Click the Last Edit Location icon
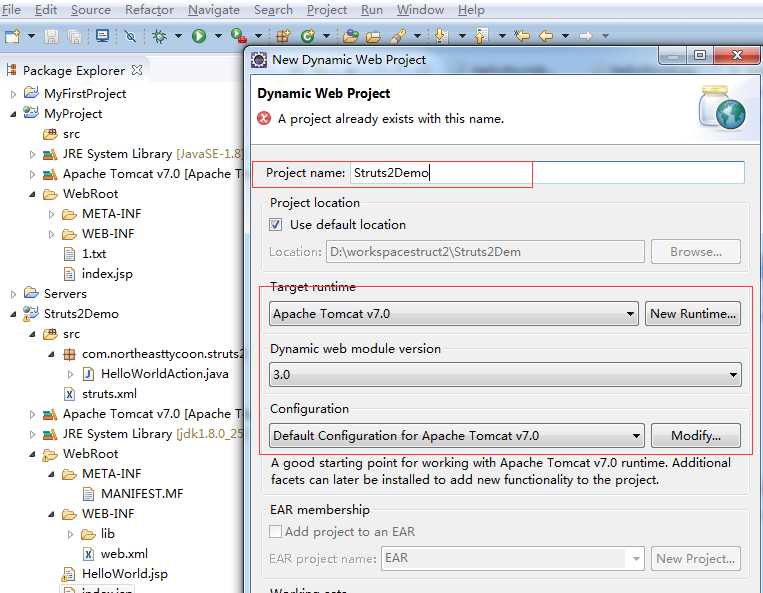This screenshot has height=593, width=763. tap(522, 36)
